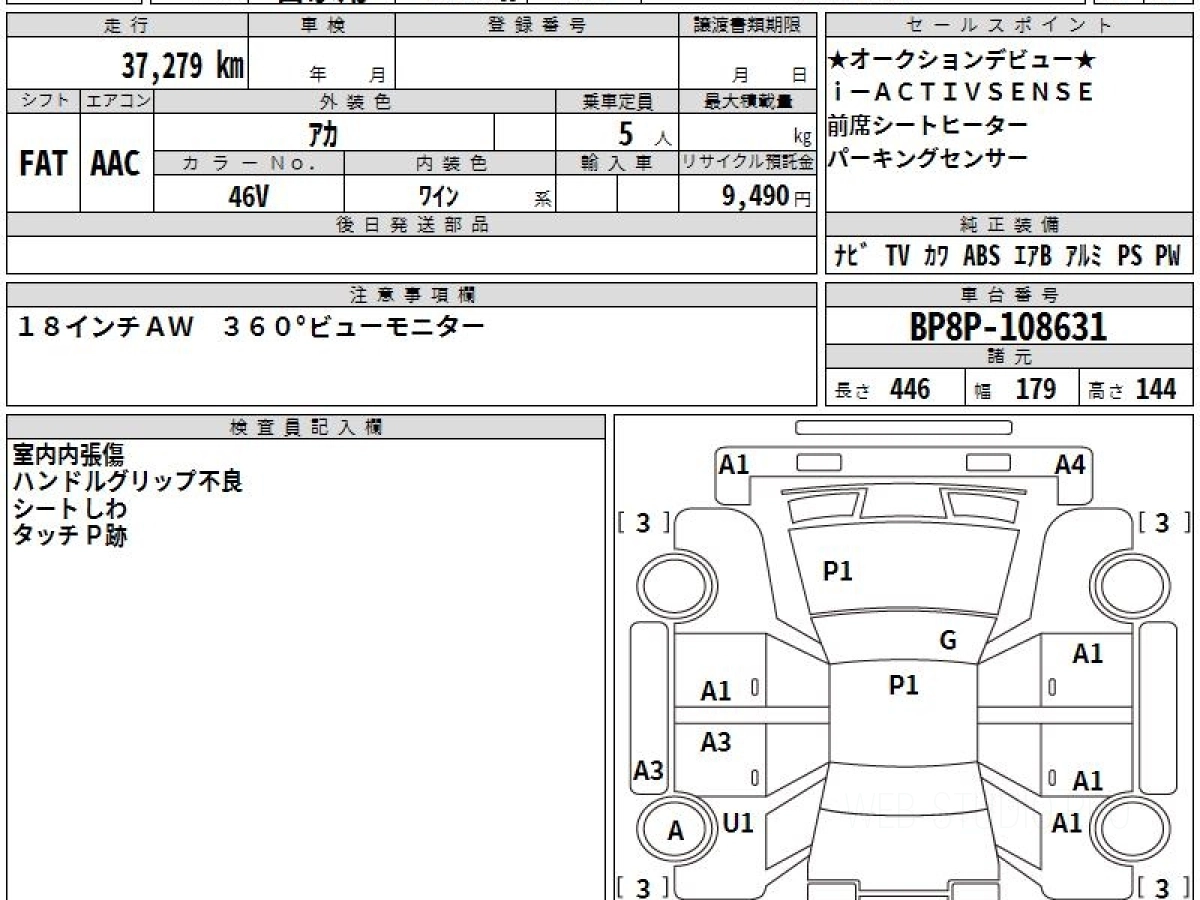
Task: Select chassis number BP8P-108631
Action: [x=1009, y=326]
